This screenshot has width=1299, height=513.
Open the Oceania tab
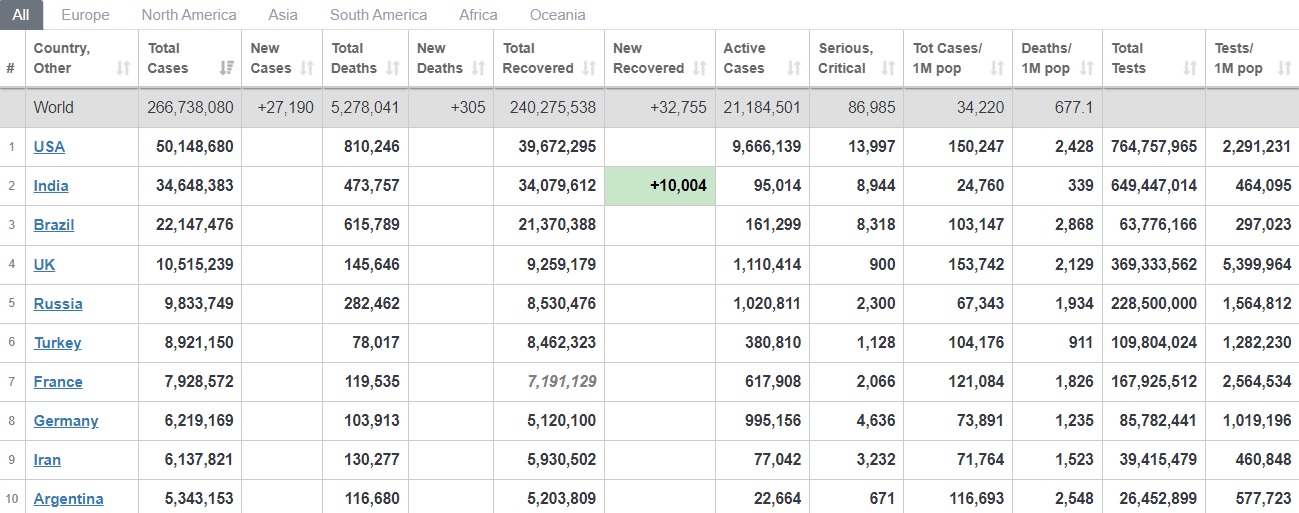558,15
